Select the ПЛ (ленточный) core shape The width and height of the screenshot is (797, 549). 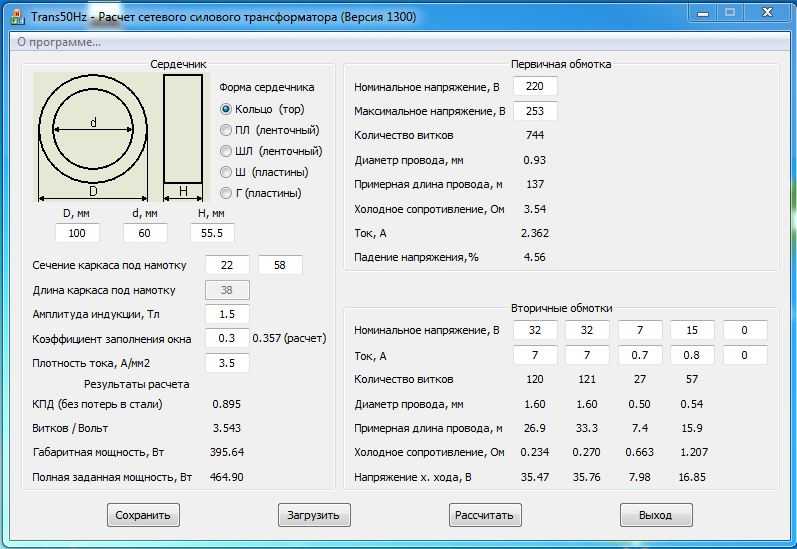pos(269,130)
